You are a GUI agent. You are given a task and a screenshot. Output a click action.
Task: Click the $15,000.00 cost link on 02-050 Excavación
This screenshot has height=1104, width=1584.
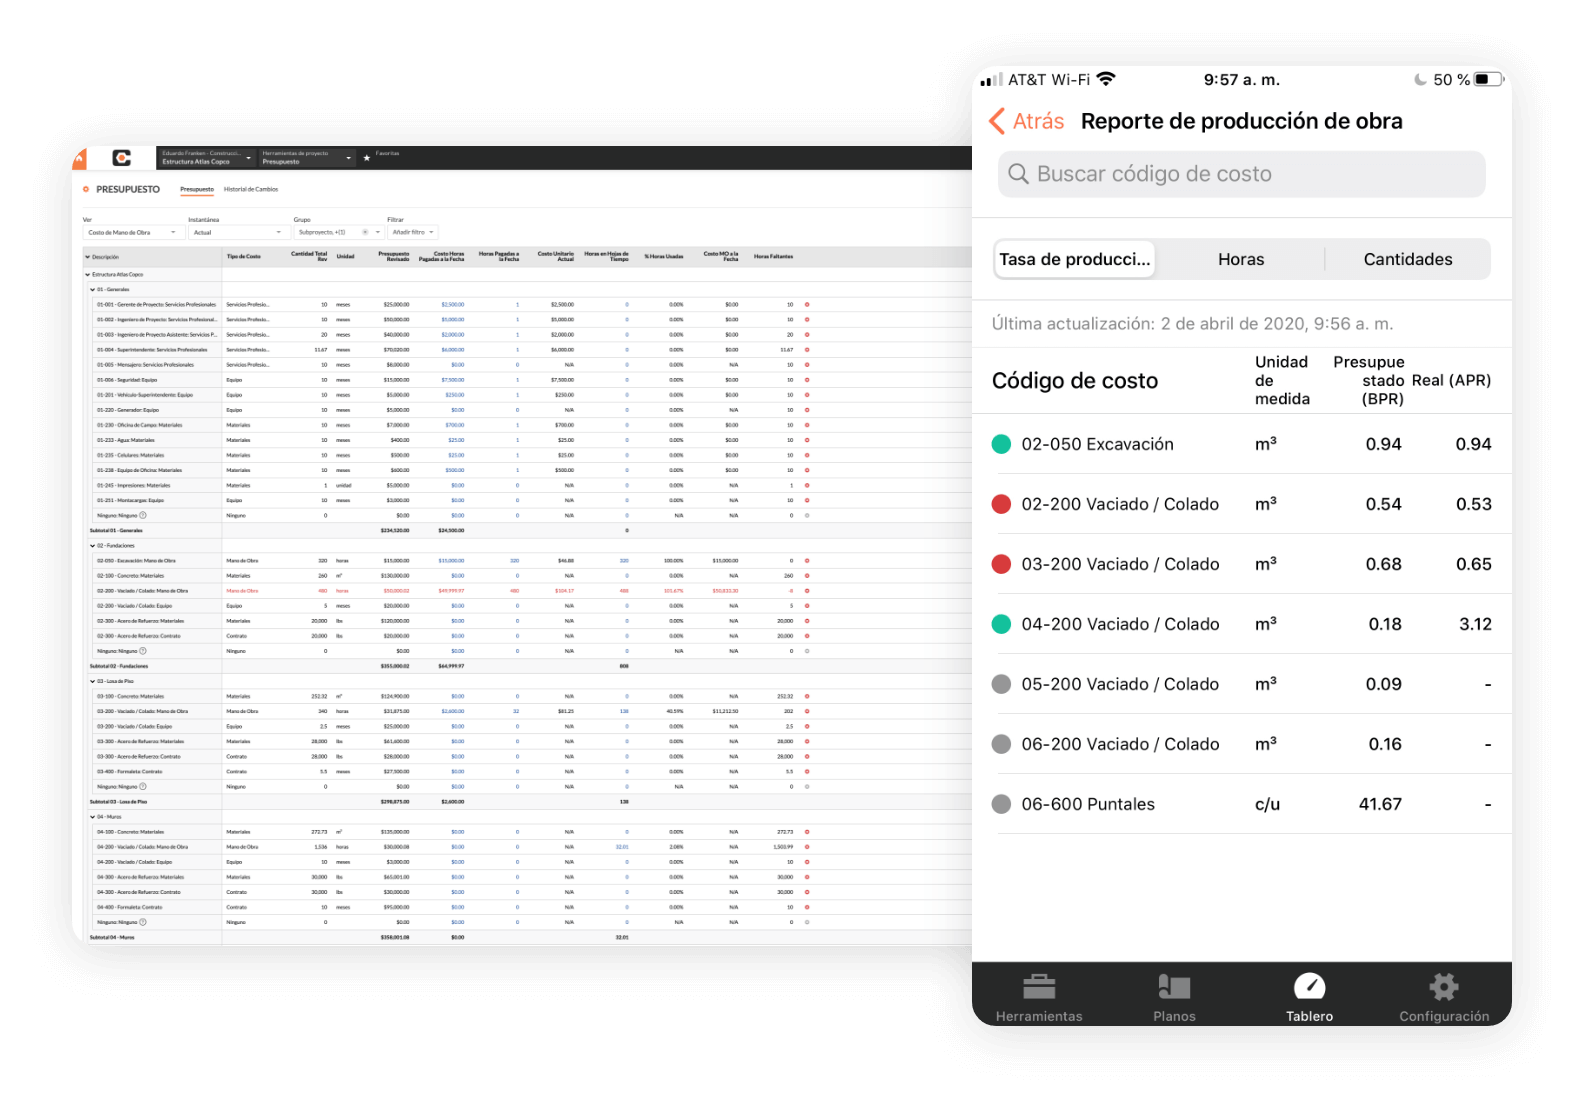pyautogui.click(x=451, y=560)
